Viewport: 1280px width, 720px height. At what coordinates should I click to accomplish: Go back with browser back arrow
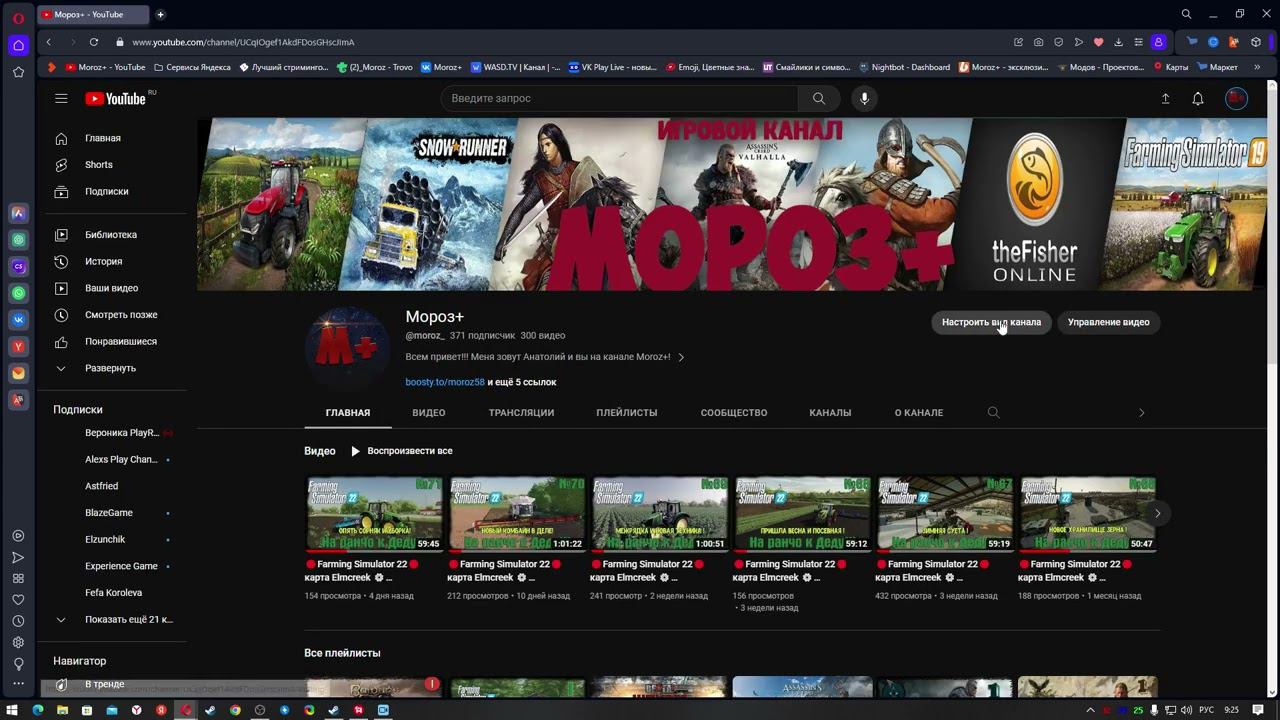[48, 42]
